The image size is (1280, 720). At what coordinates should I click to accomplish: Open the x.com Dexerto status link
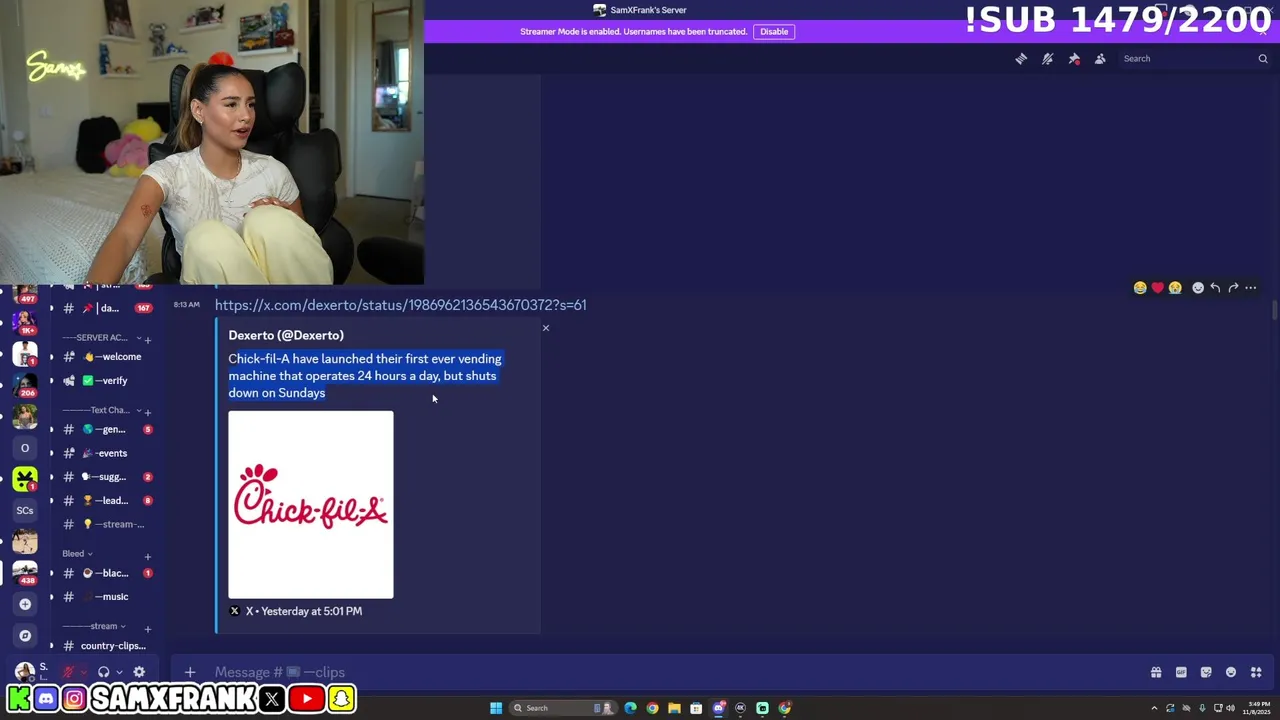tap(400, 305)
